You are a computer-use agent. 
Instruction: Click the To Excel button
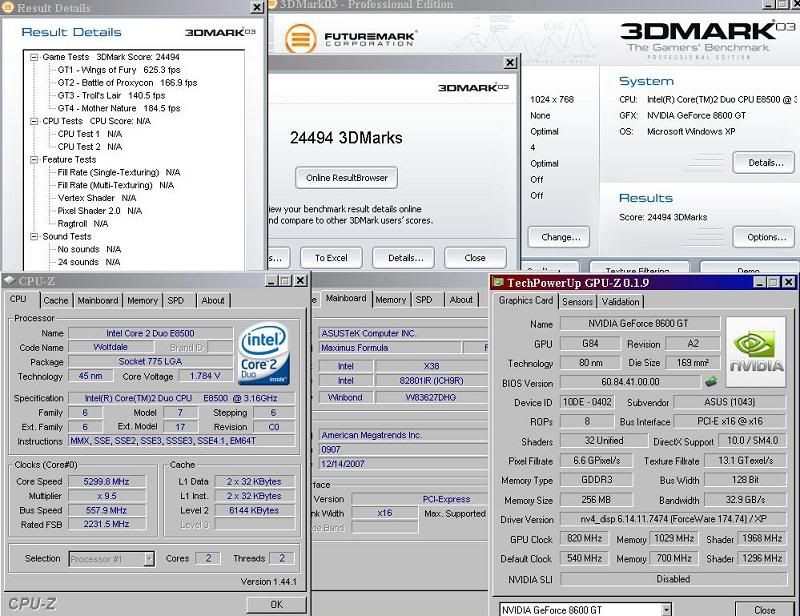(x=331, y=258)
